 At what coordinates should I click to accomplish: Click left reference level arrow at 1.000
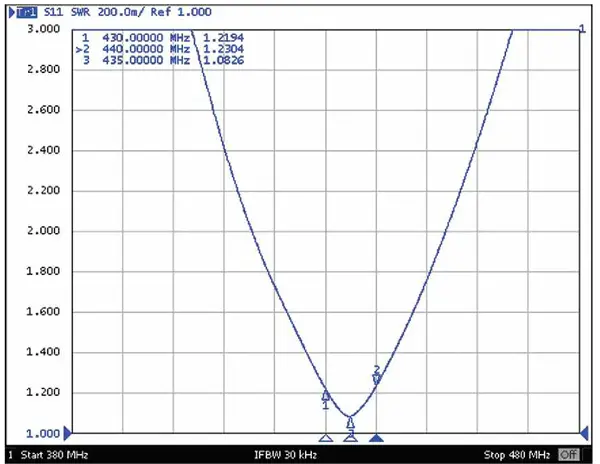pos(67,433)
